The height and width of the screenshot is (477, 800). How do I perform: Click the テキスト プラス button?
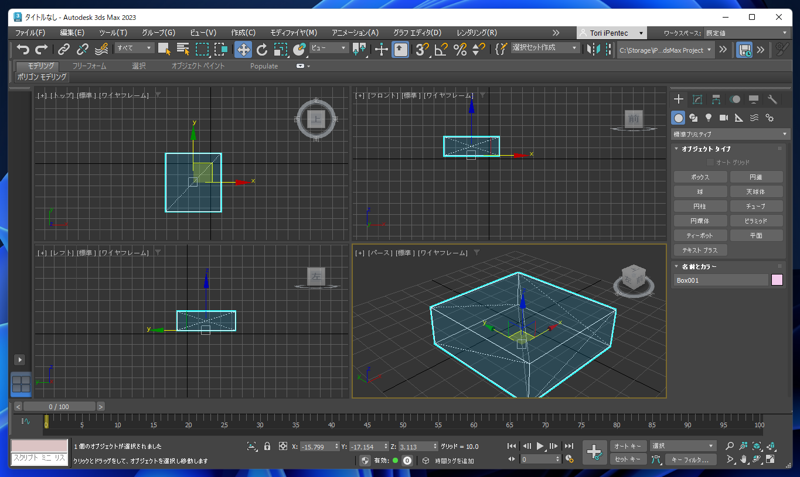point(700,250)
